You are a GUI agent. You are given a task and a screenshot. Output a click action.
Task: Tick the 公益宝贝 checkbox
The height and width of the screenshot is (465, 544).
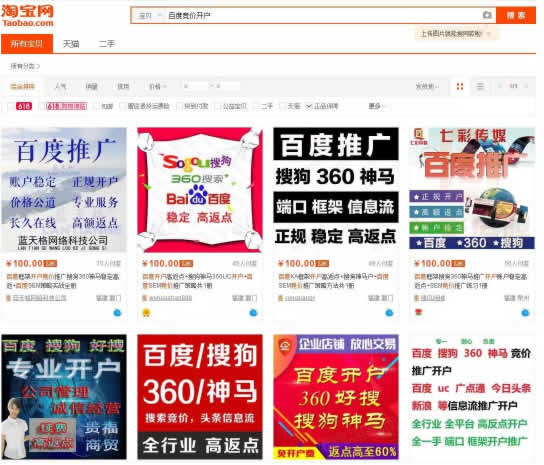point(218,106)
